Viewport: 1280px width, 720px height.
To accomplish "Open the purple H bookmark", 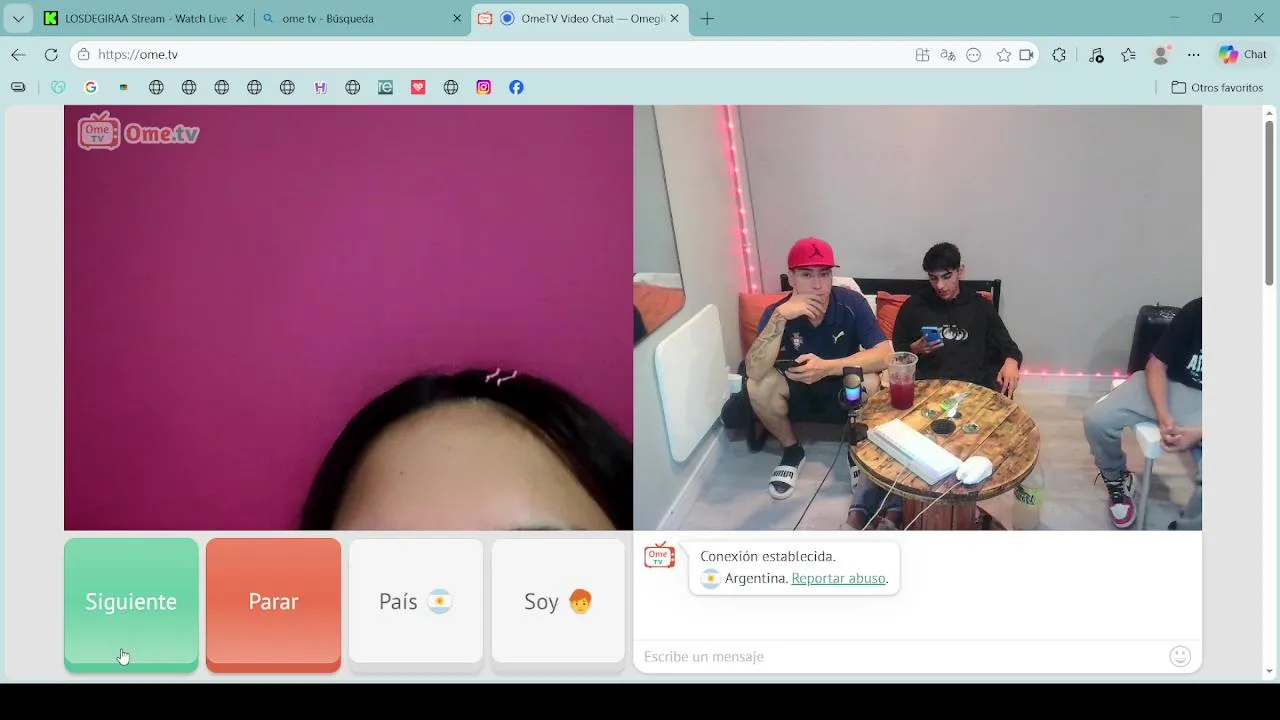I will click(320, 88).
